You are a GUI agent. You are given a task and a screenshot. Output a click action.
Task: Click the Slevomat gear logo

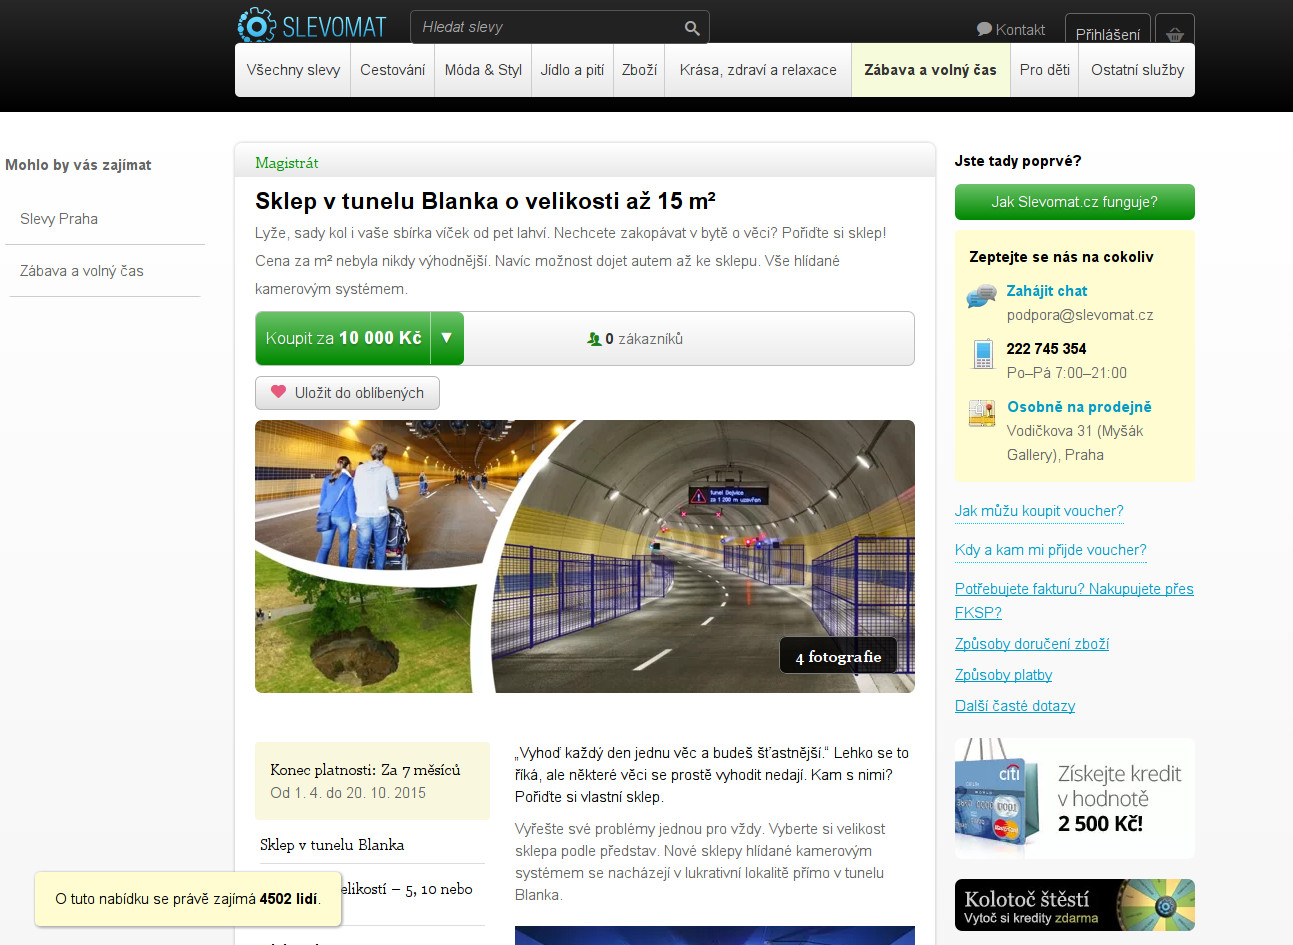coord(256,25)
